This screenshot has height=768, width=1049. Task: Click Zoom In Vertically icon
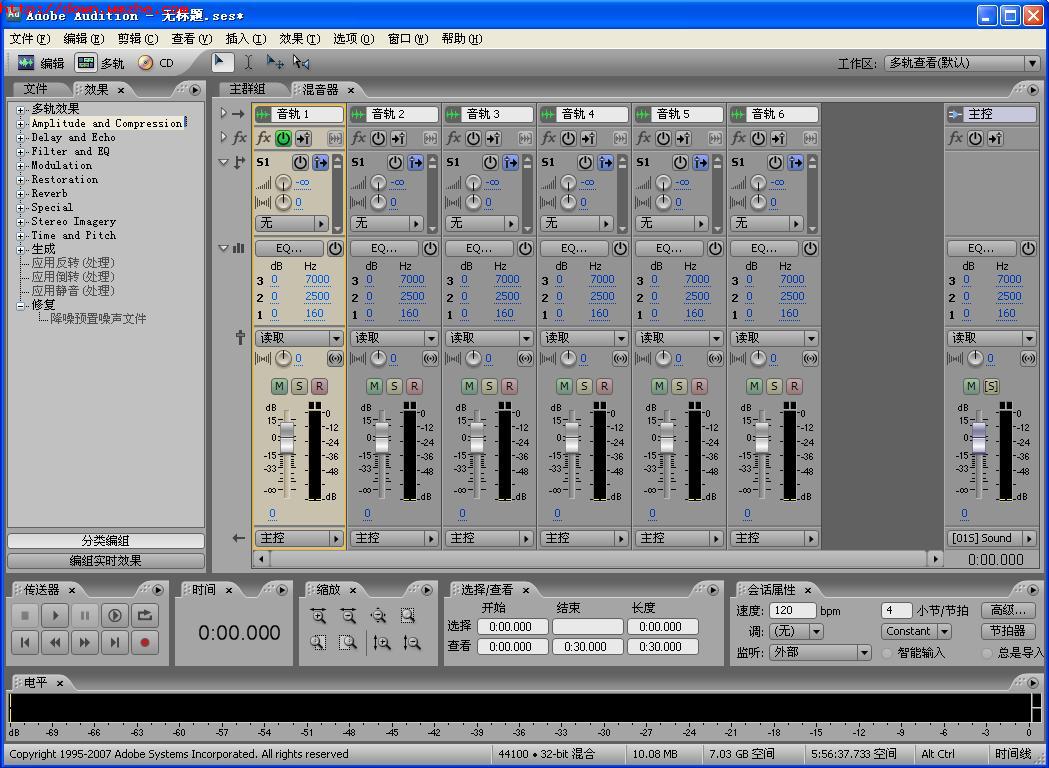point(382,643)
